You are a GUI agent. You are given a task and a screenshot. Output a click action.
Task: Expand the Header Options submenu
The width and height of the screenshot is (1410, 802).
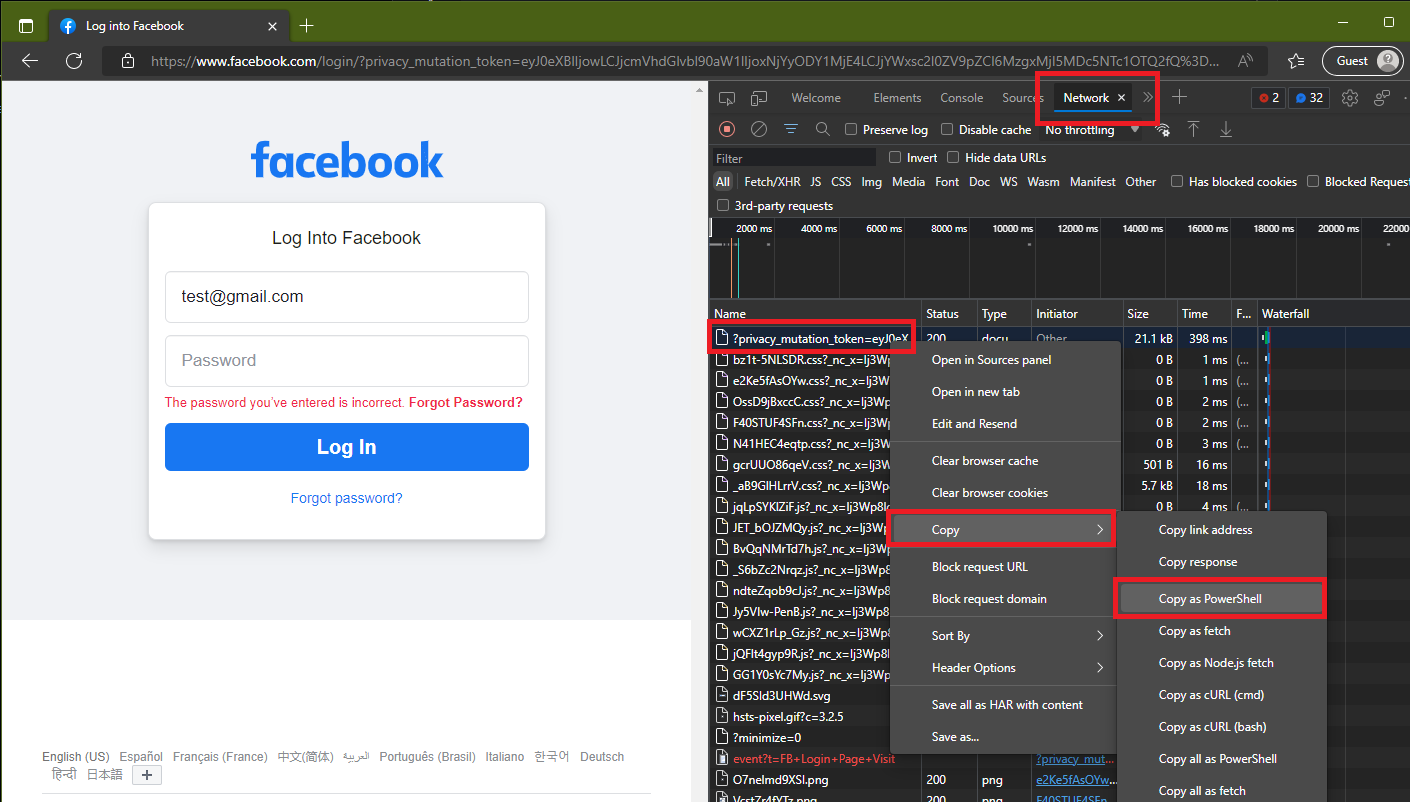(1002, 668)
